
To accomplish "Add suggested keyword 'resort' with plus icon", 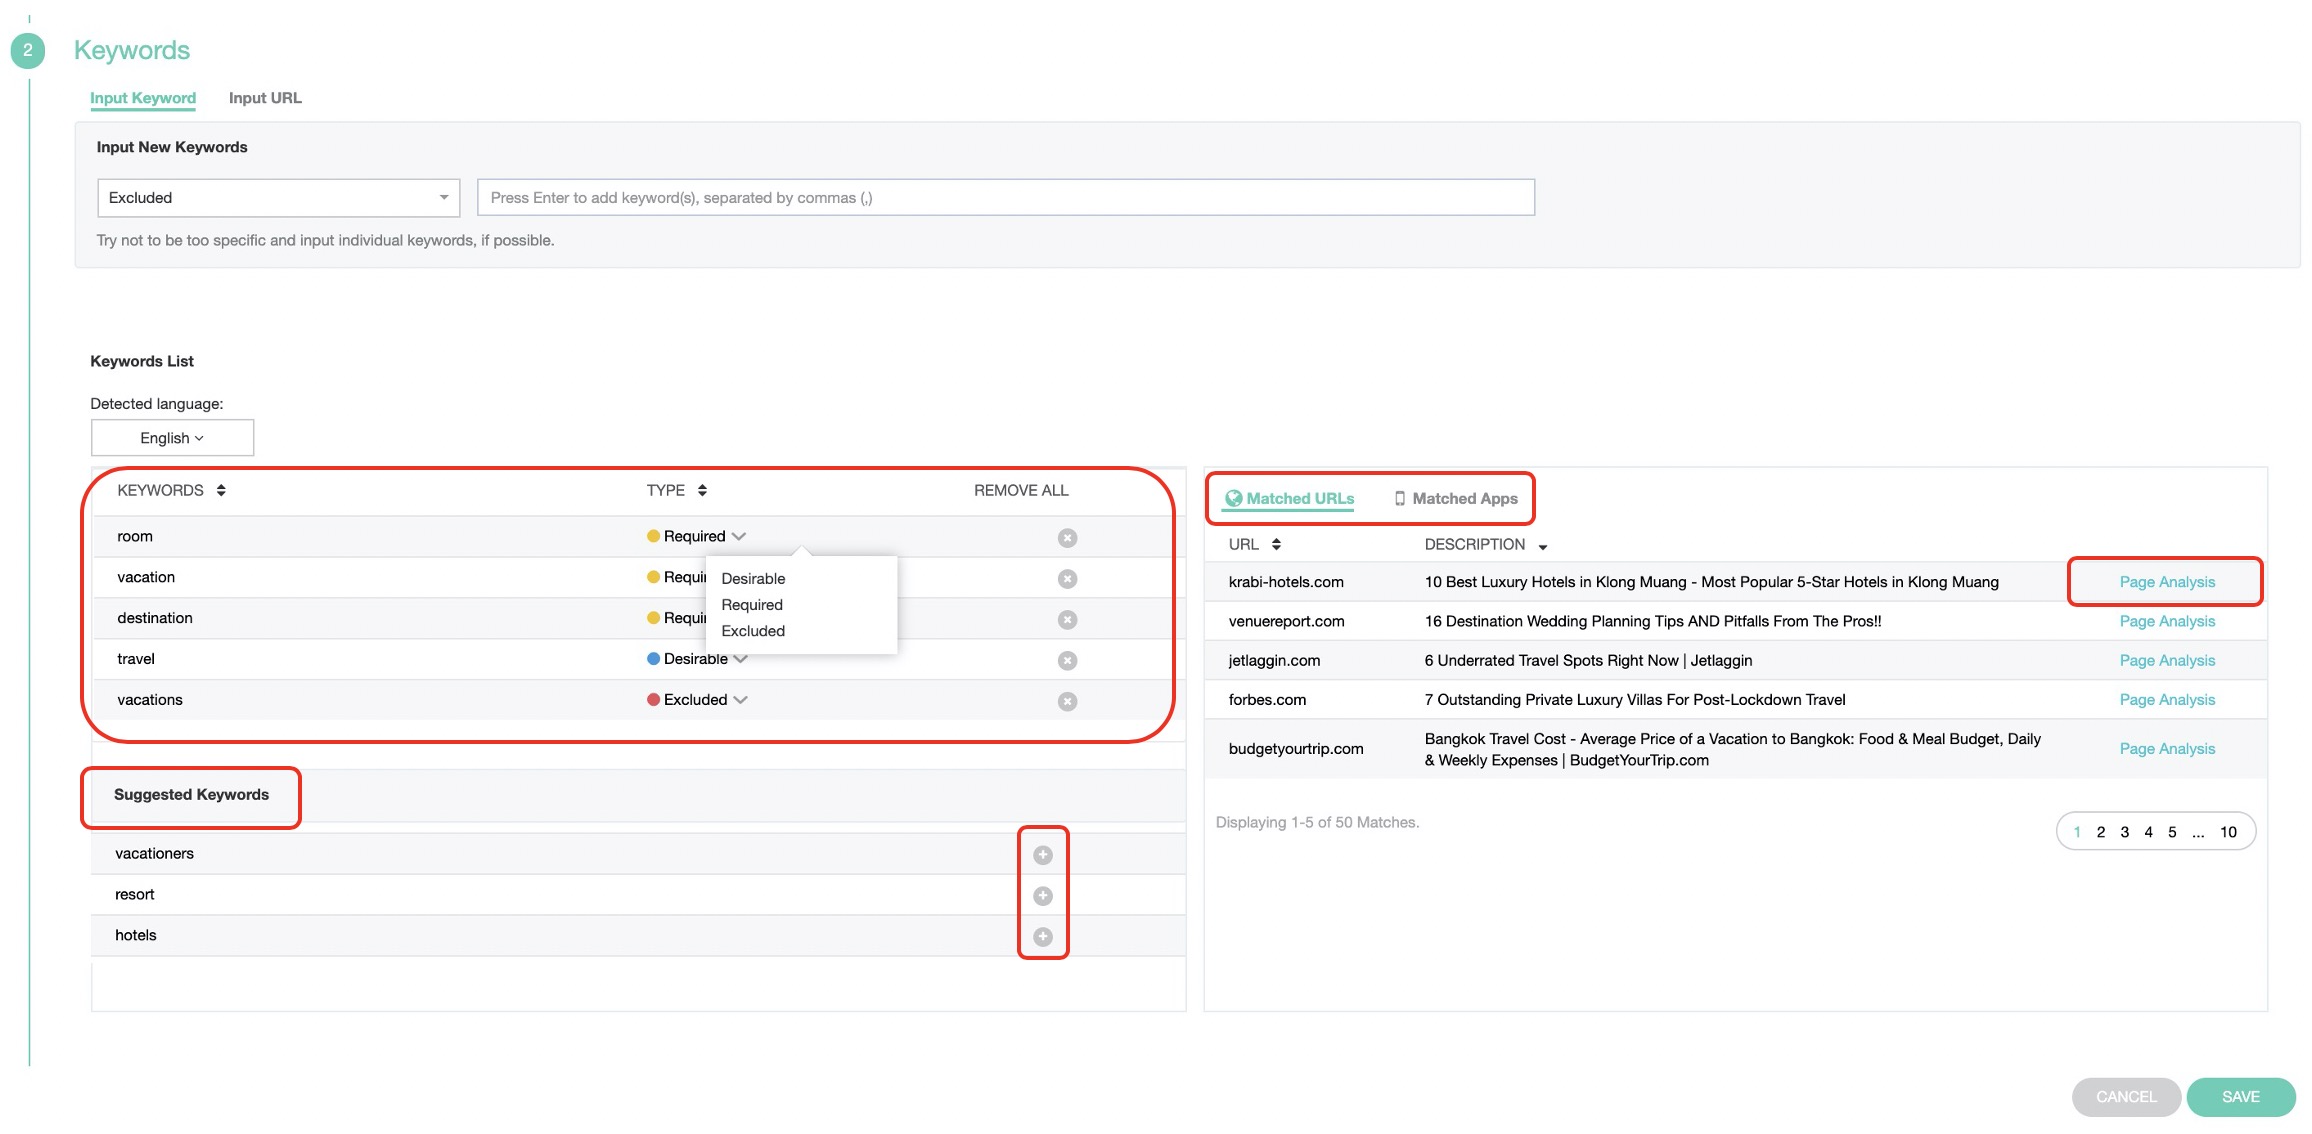I will 1042,896.
